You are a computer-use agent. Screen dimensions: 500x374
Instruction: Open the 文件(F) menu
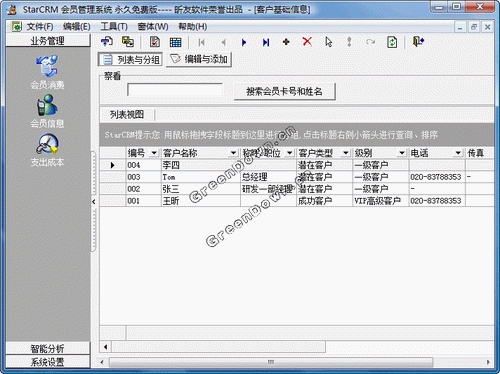pos(40,26)
